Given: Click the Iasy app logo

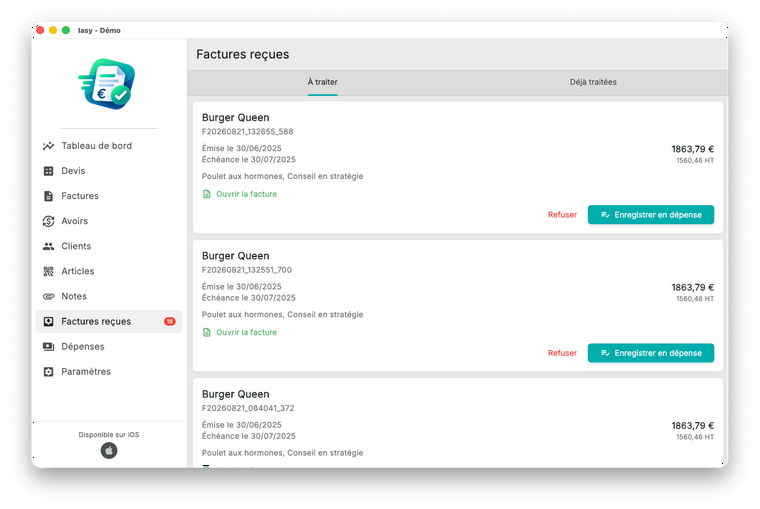Looking at the screenshot, I should [107, 84].
